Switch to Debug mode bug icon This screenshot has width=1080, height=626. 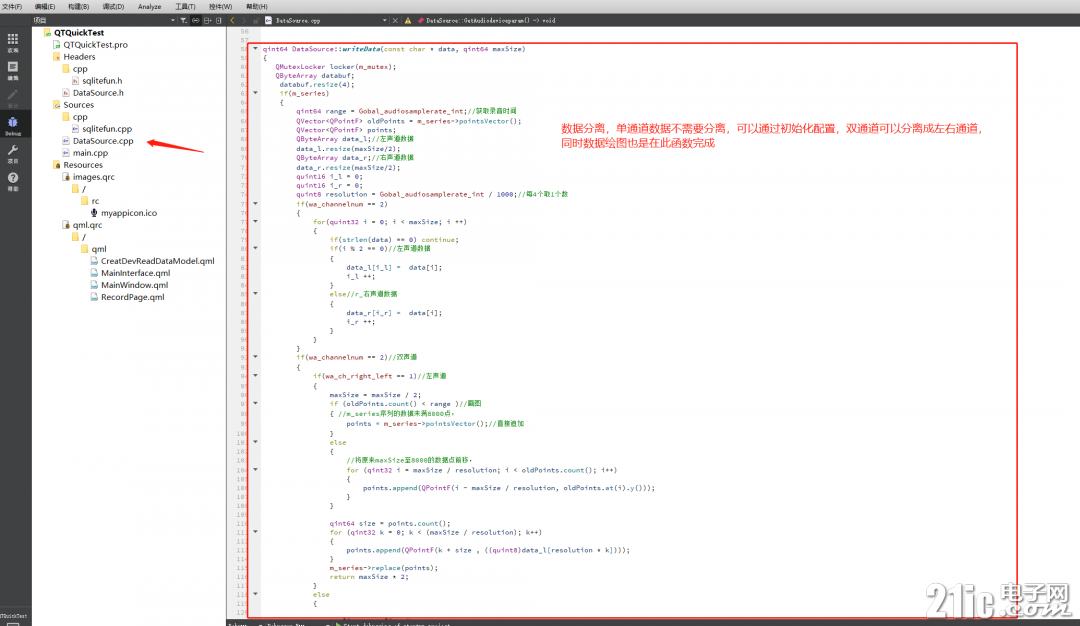click(12, 125)
